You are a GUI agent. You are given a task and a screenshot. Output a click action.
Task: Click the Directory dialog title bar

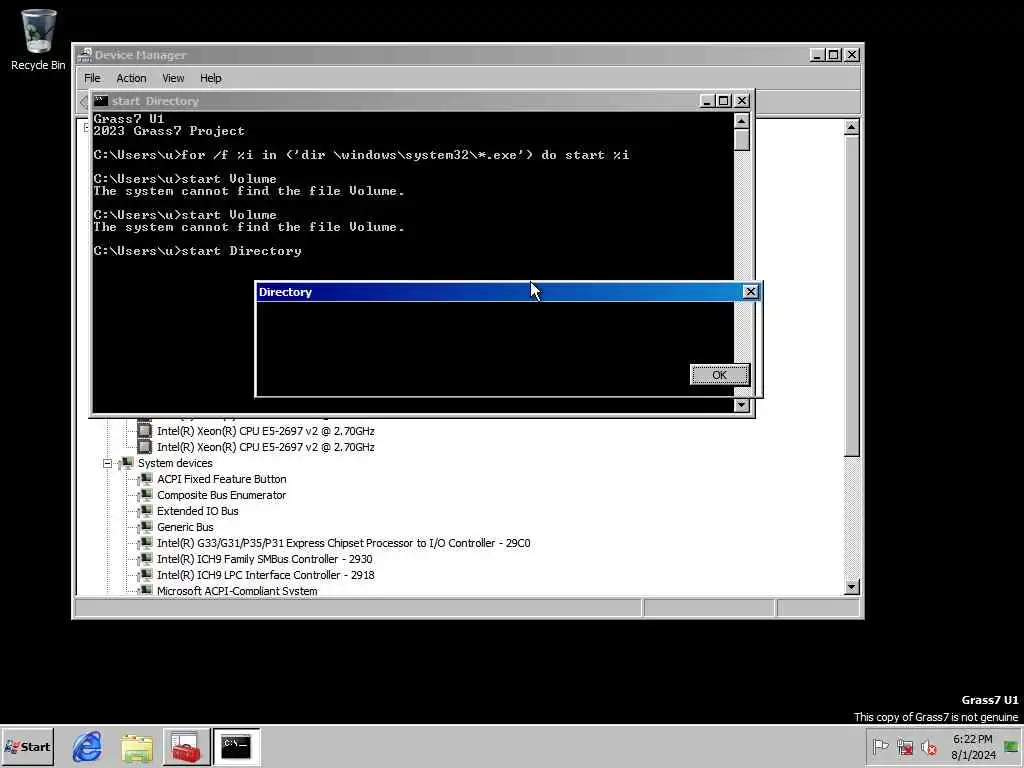pyautogui.click(x=500, y=292)
